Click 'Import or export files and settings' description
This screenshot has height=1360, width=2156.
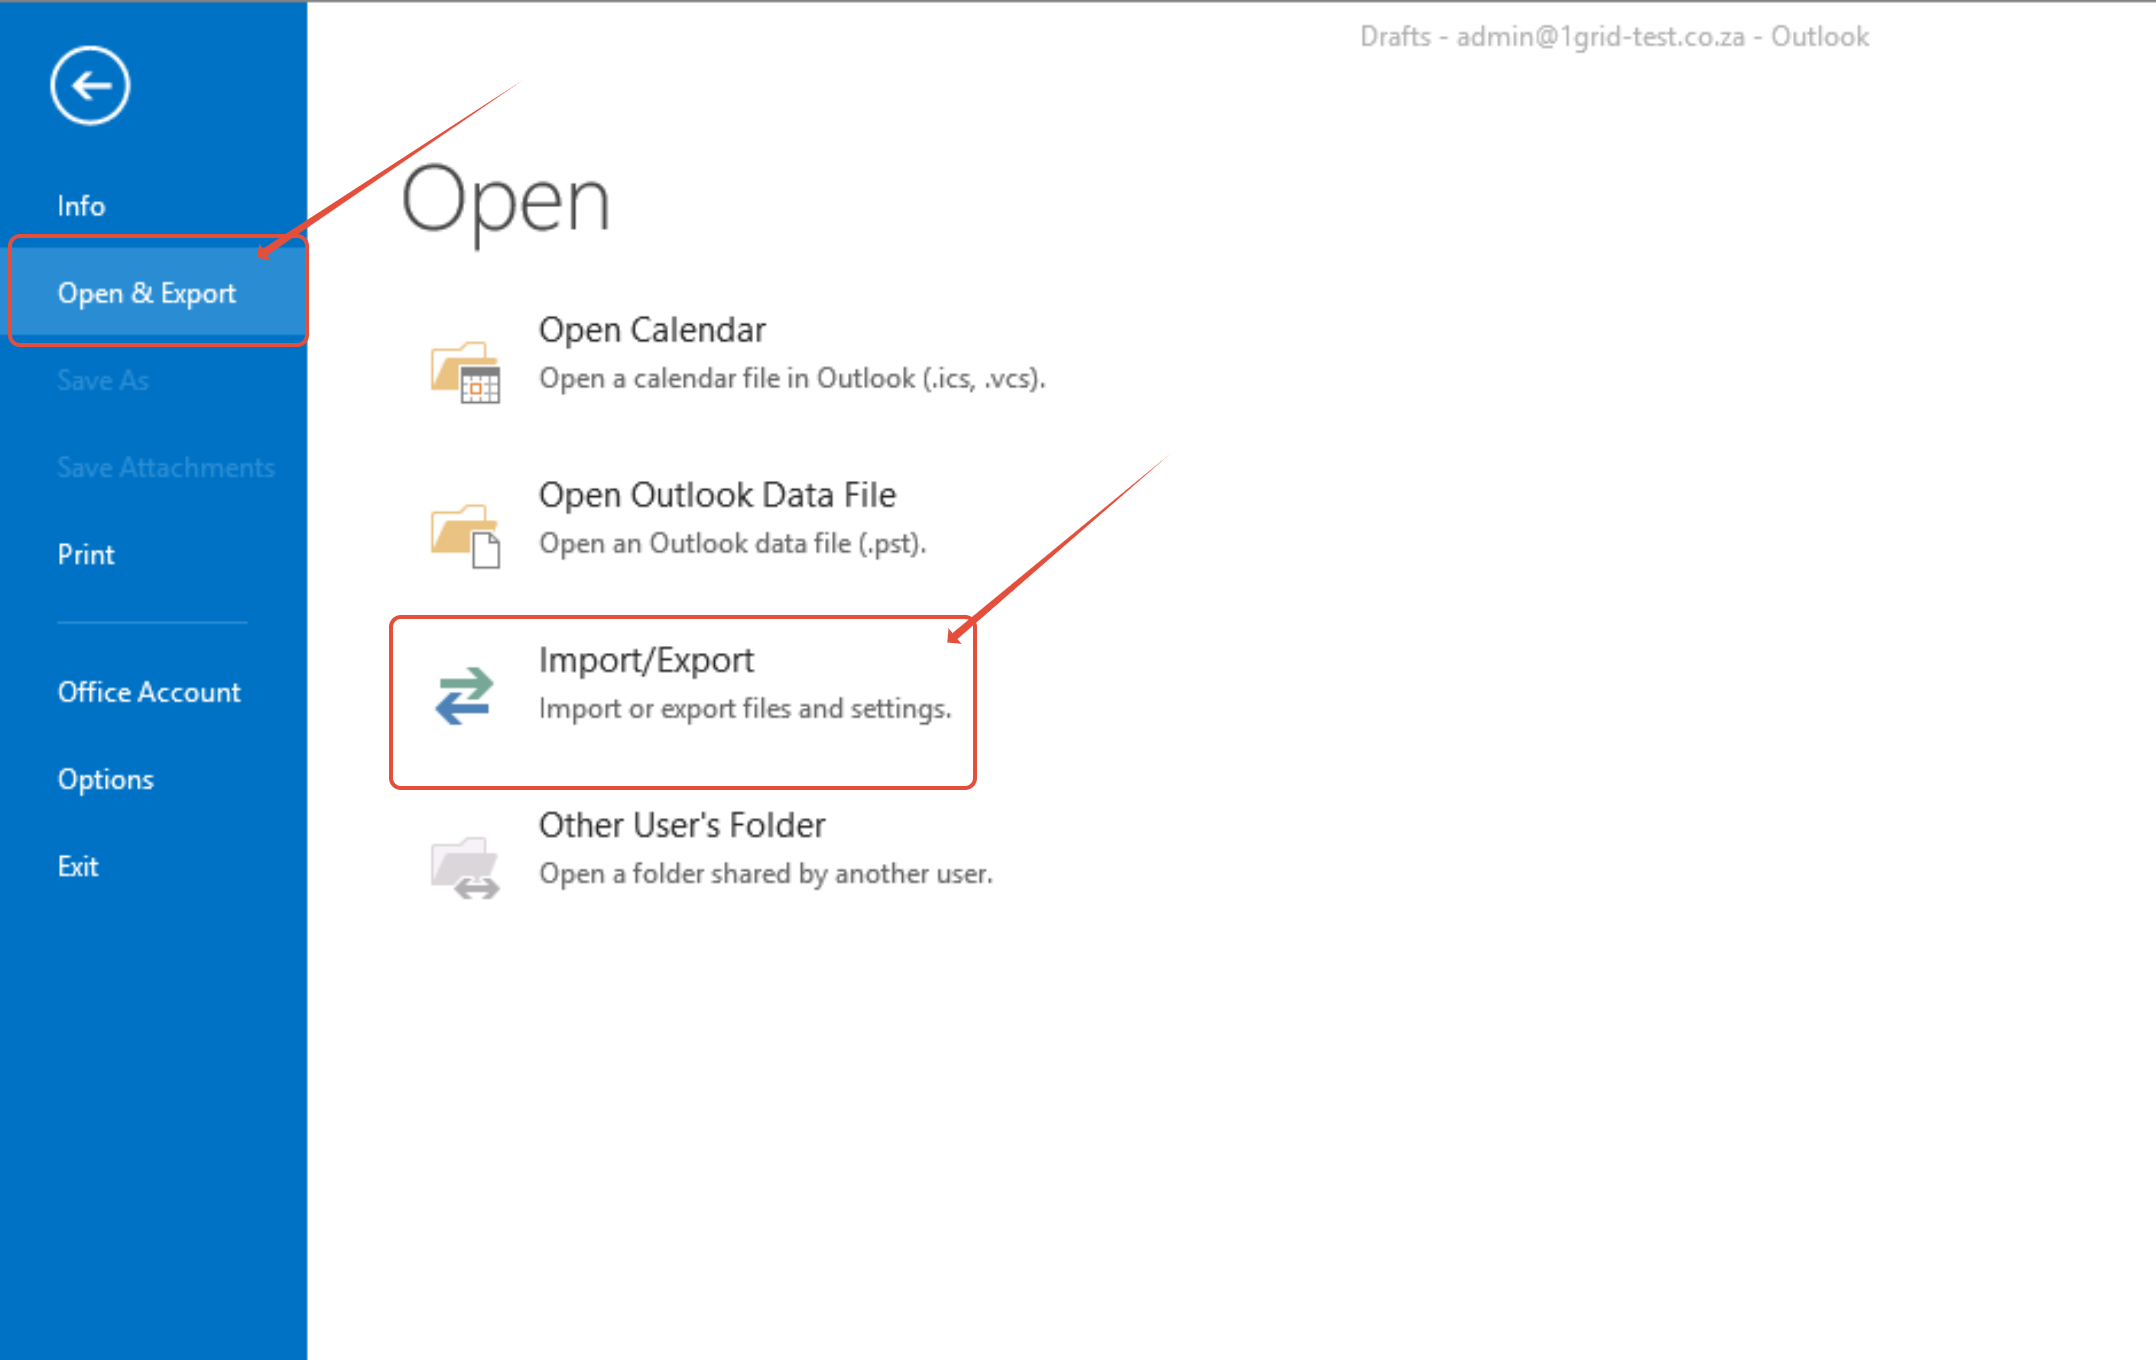point(745,708)
